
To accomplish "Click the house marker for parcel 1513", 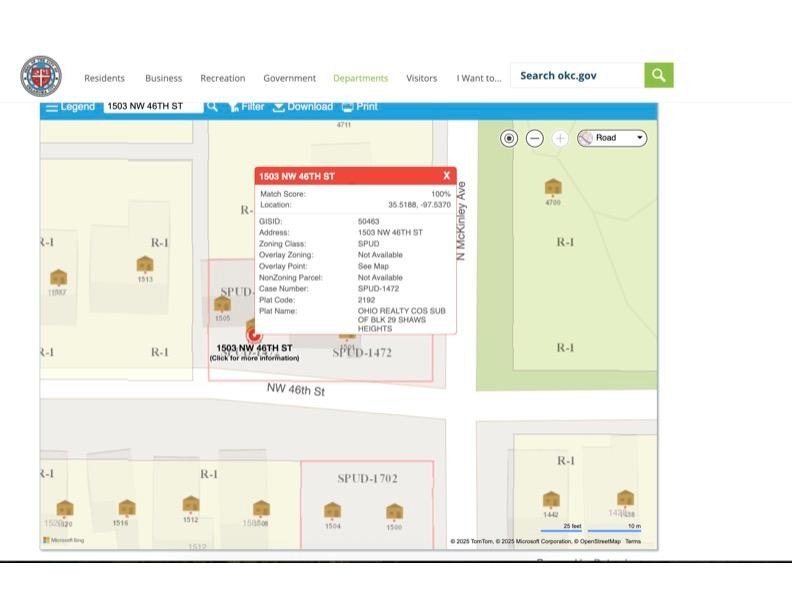I will [145, 265].
